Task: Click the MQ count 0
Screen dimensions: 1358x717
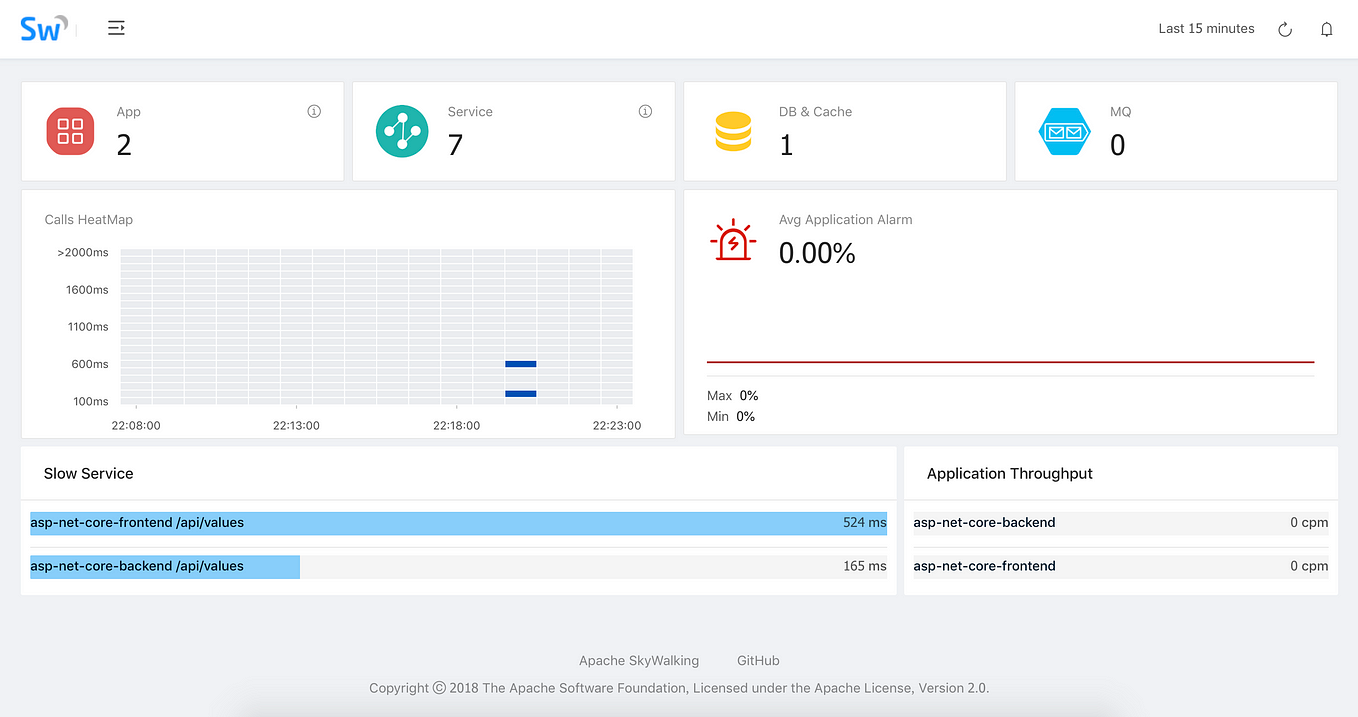Action: pos(1118,145)
